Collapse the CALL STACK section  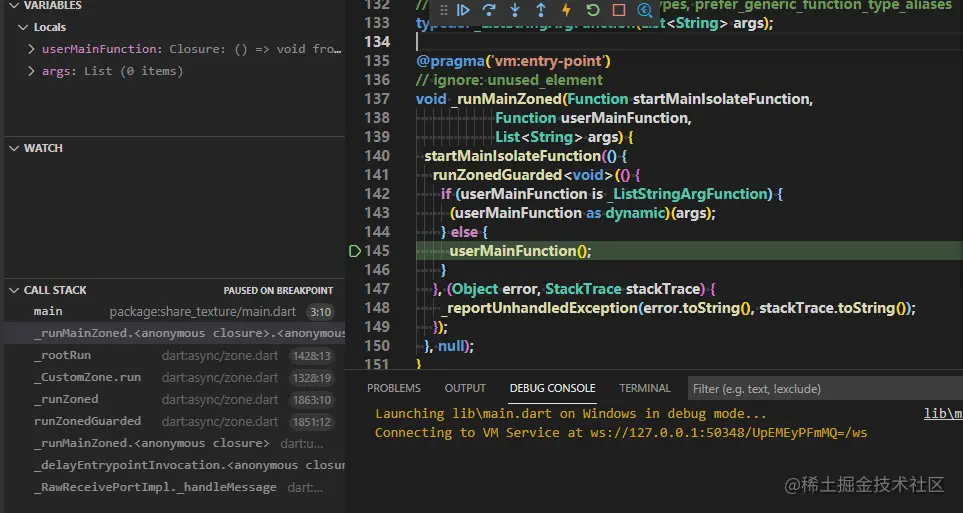(14, 290)
